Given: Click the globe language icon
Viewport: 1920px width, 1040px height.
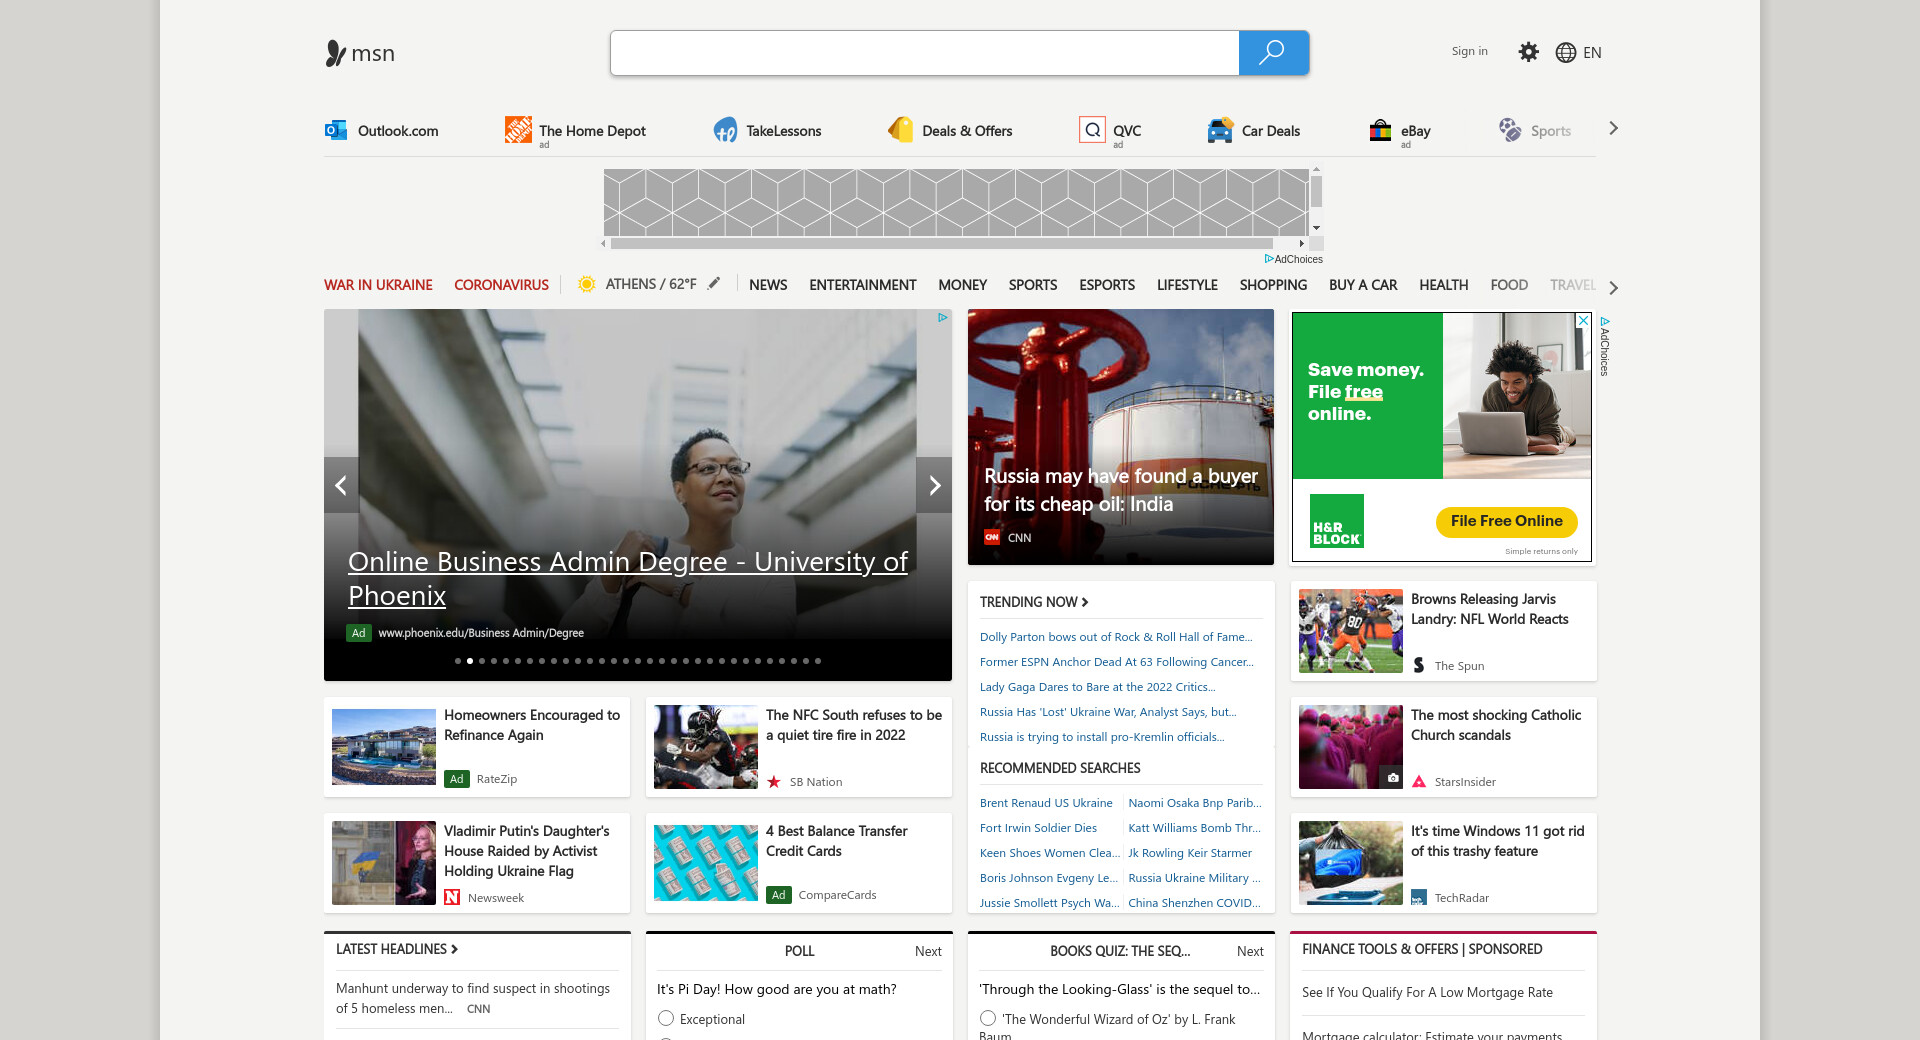Looking at the screenshot, I should 1566,53.
